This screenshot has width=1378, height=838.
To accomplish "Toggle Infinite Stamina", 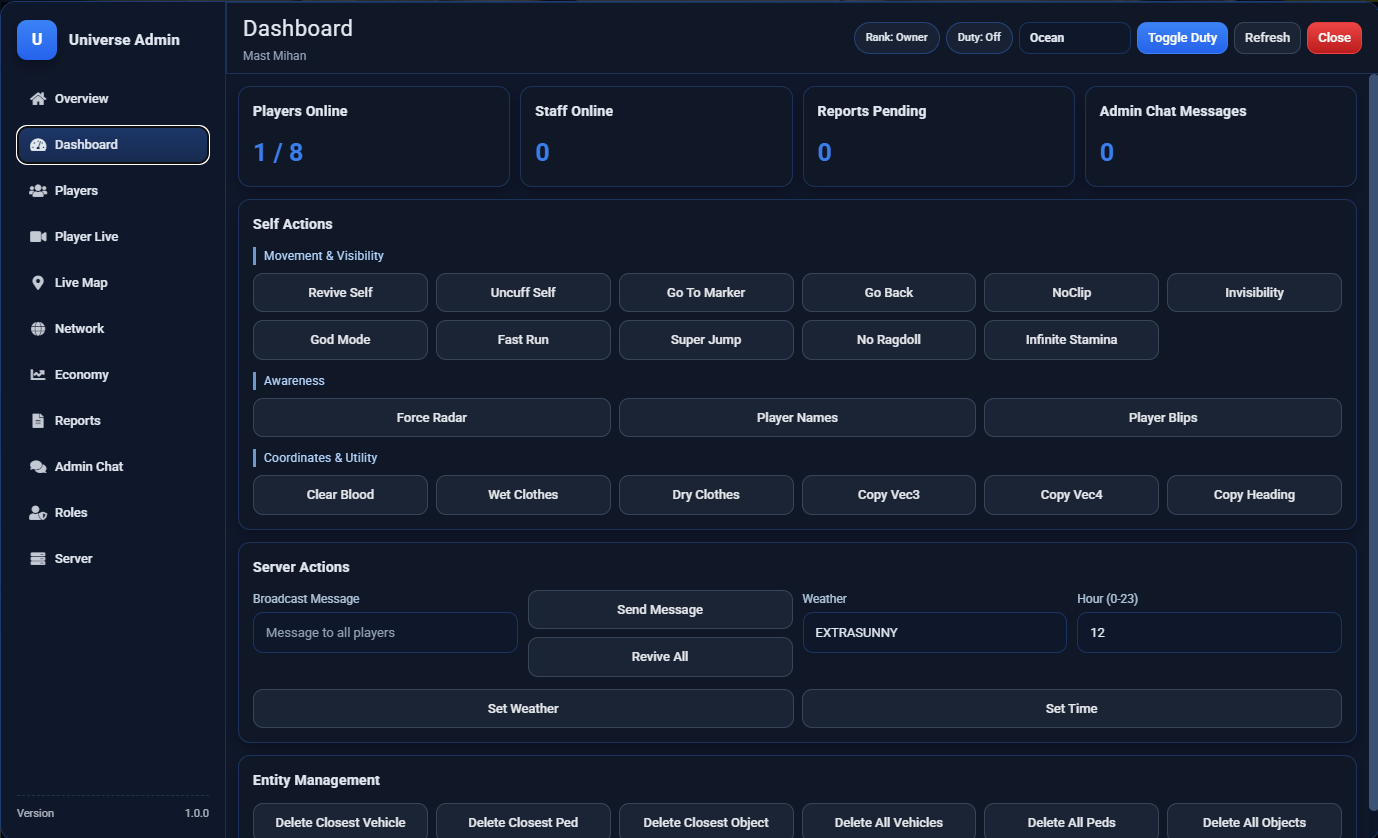I will [x=1071, y=340].
